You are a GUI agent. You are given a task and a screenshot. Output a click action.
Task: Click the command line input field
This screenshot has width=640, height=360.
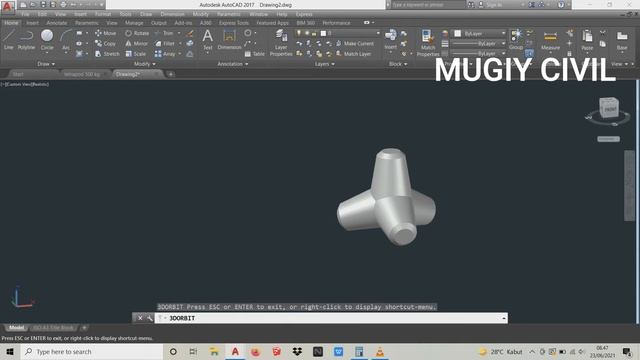[x=331, y=318]
